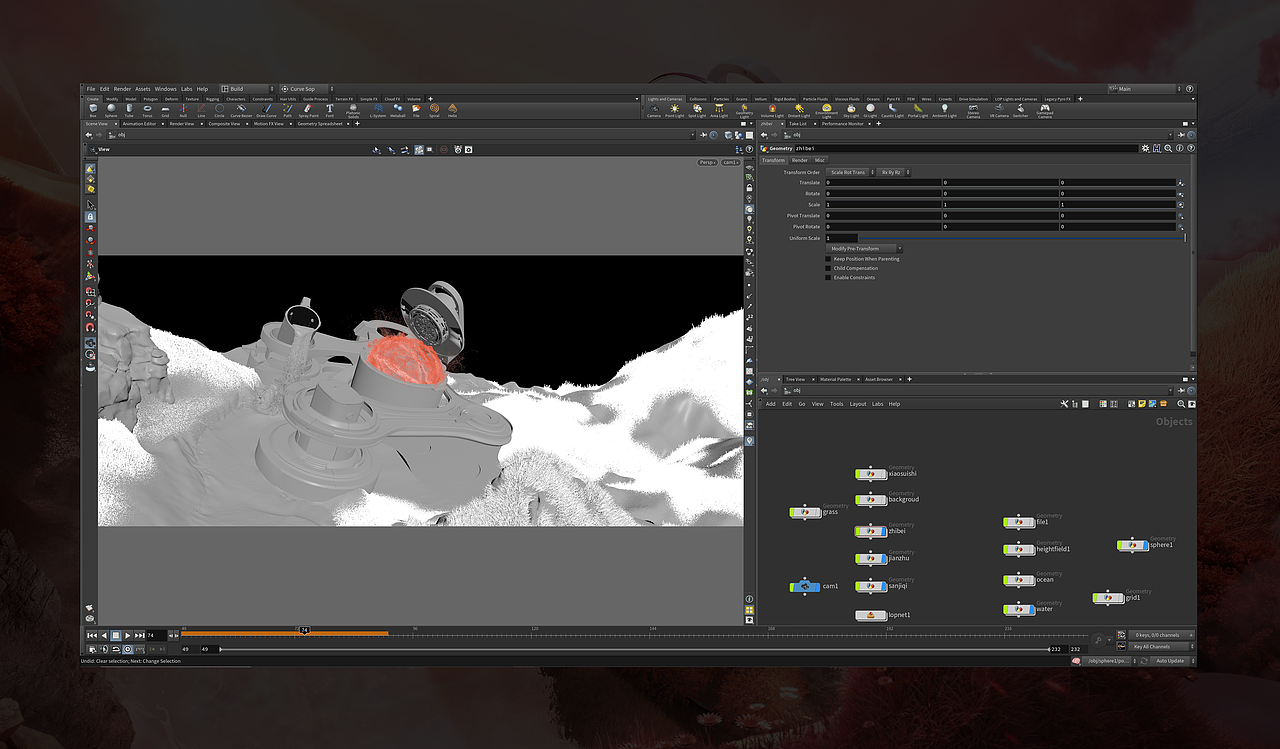The image size is (1280, 749).
Task: Select the Font shelf tool
Action: click(x=330, y=110)
